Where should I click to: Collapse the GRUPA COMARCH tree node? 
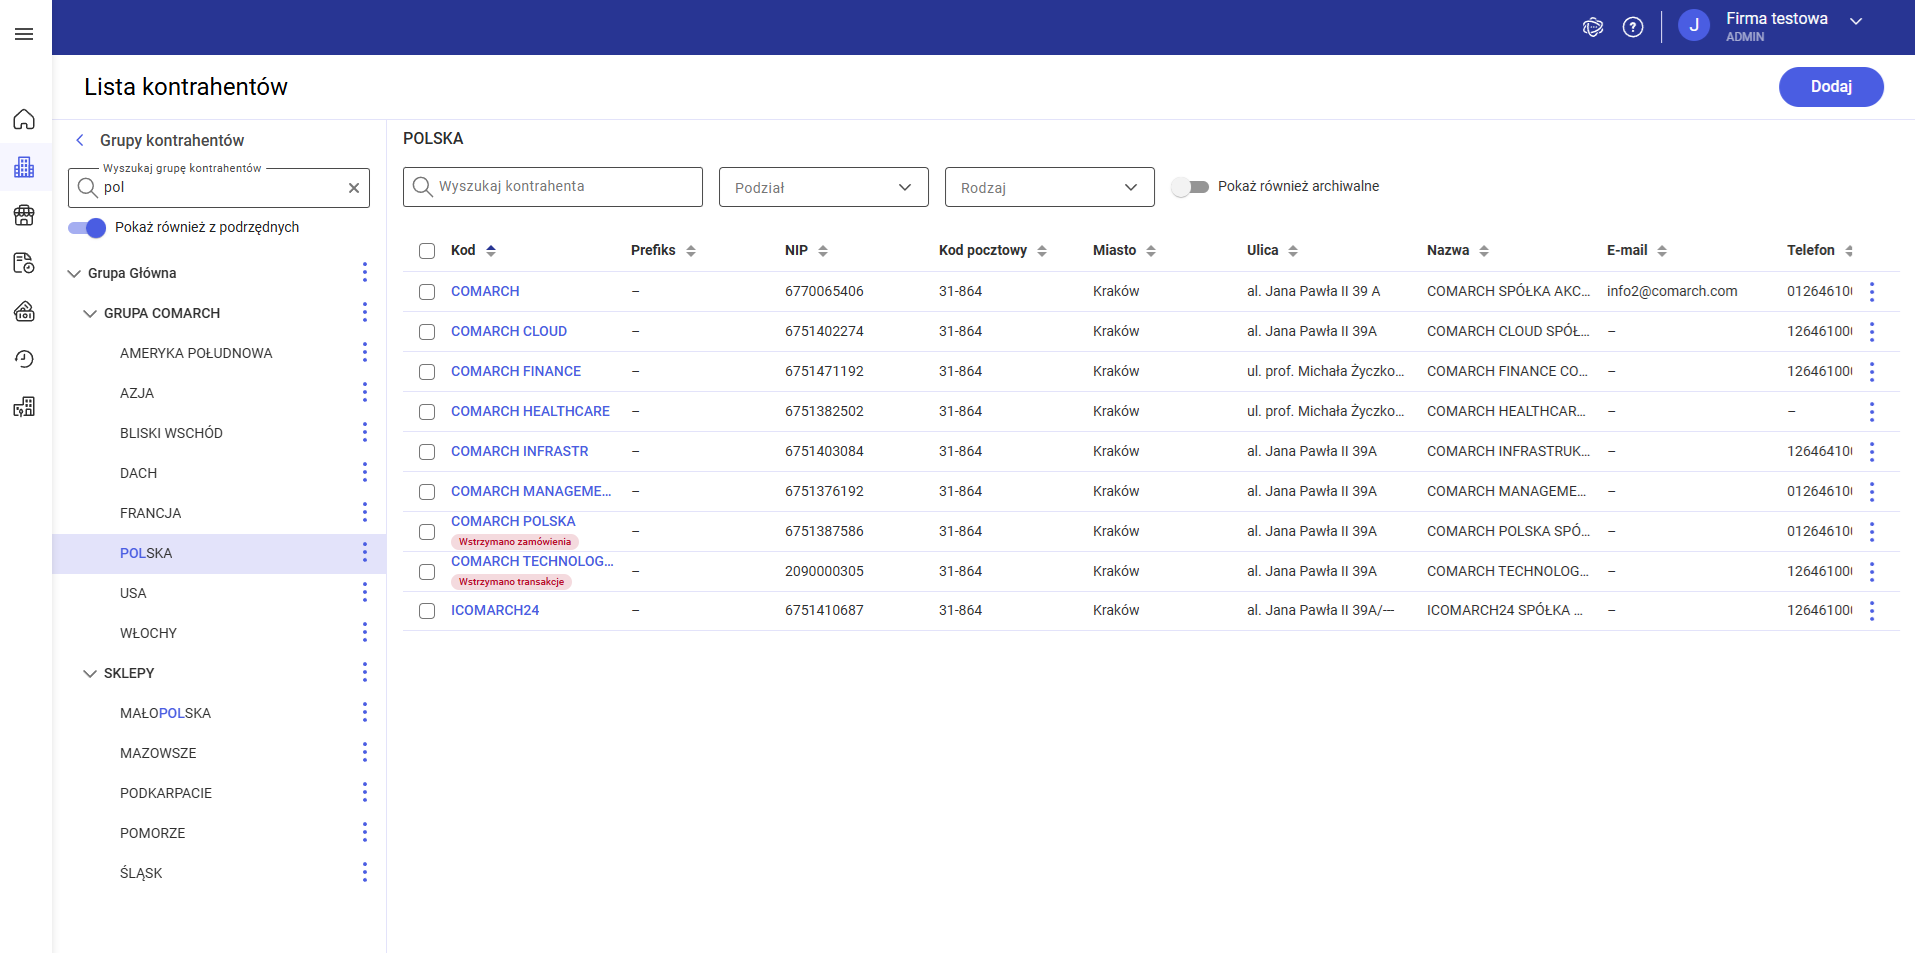[90, 314]
